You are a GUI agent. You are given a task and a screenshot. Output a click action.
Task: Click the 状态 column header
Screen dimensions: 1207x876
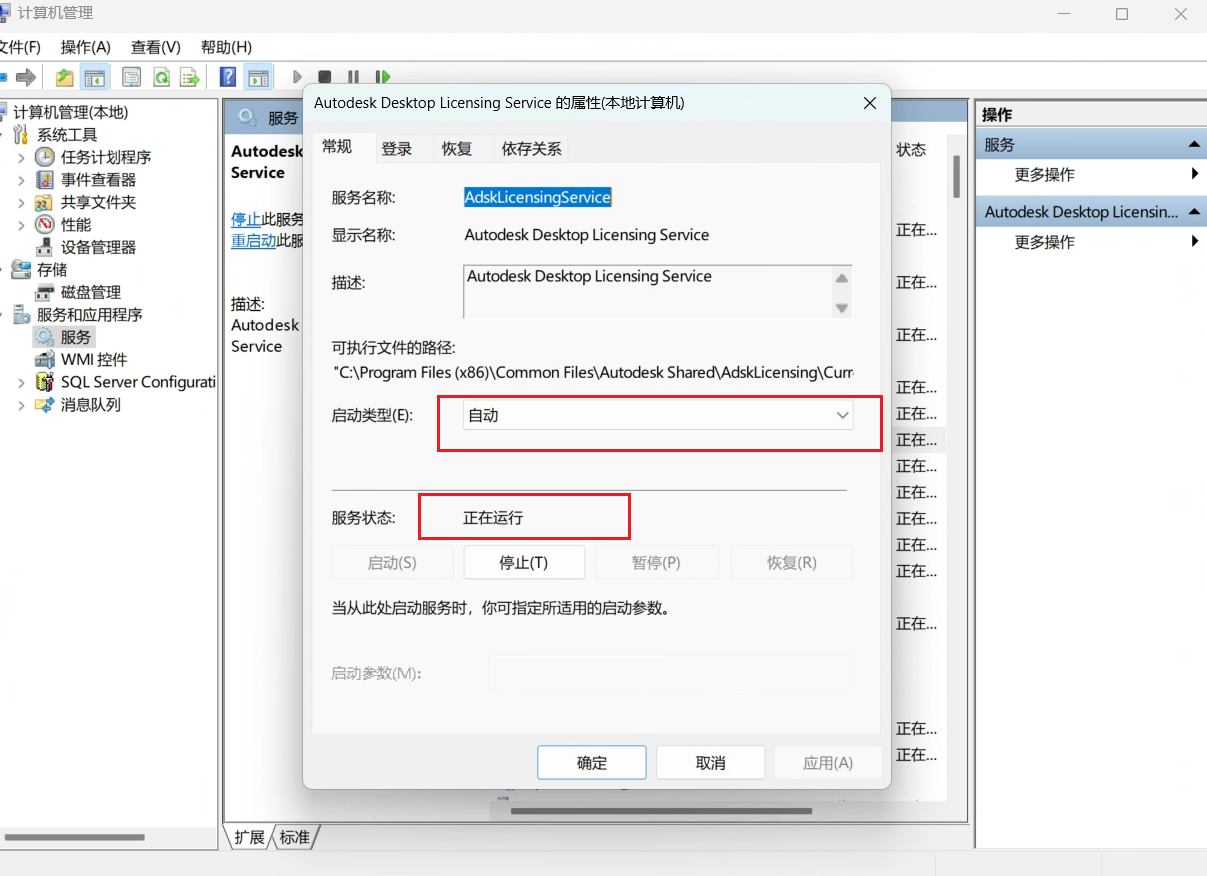911,150
